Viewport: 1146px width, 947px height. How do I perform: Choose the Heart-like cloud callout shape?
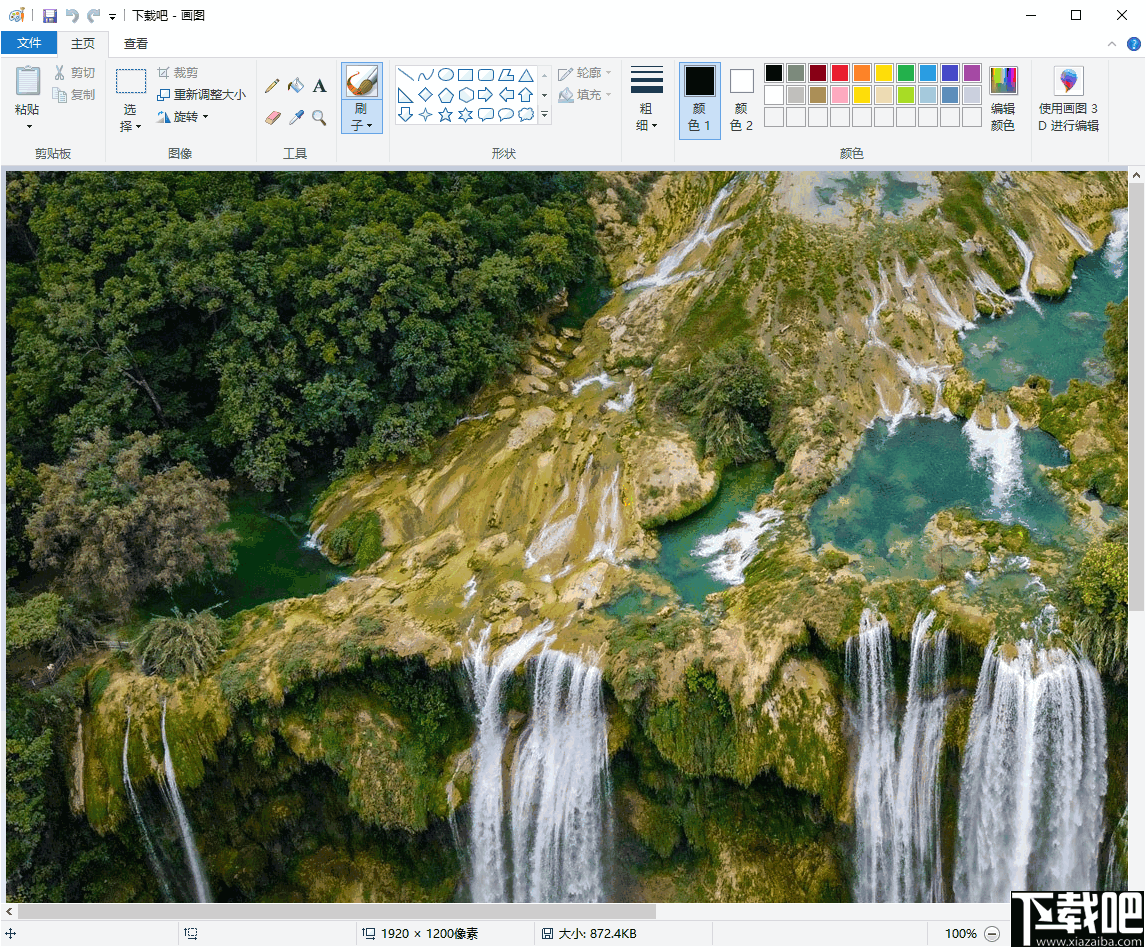(525, 115)
